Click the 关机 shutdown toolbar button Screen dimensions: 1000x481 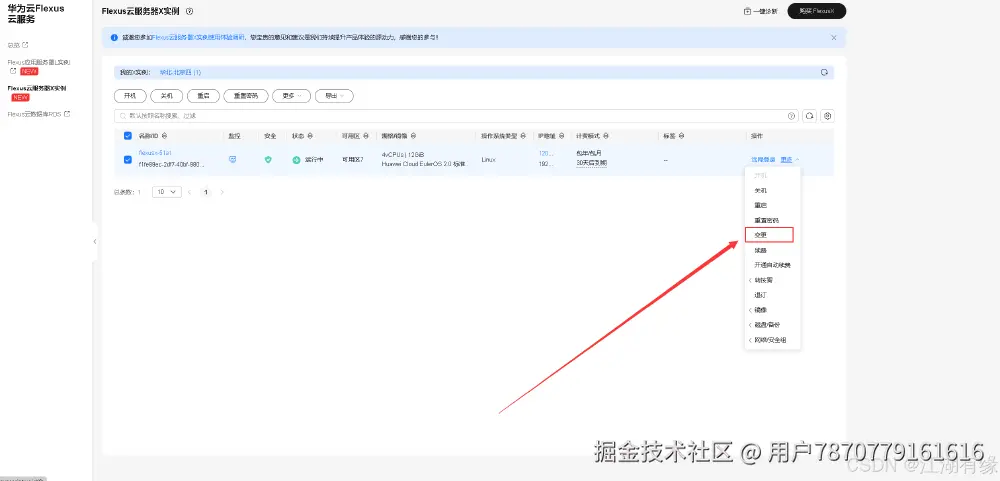pos(166,96)
